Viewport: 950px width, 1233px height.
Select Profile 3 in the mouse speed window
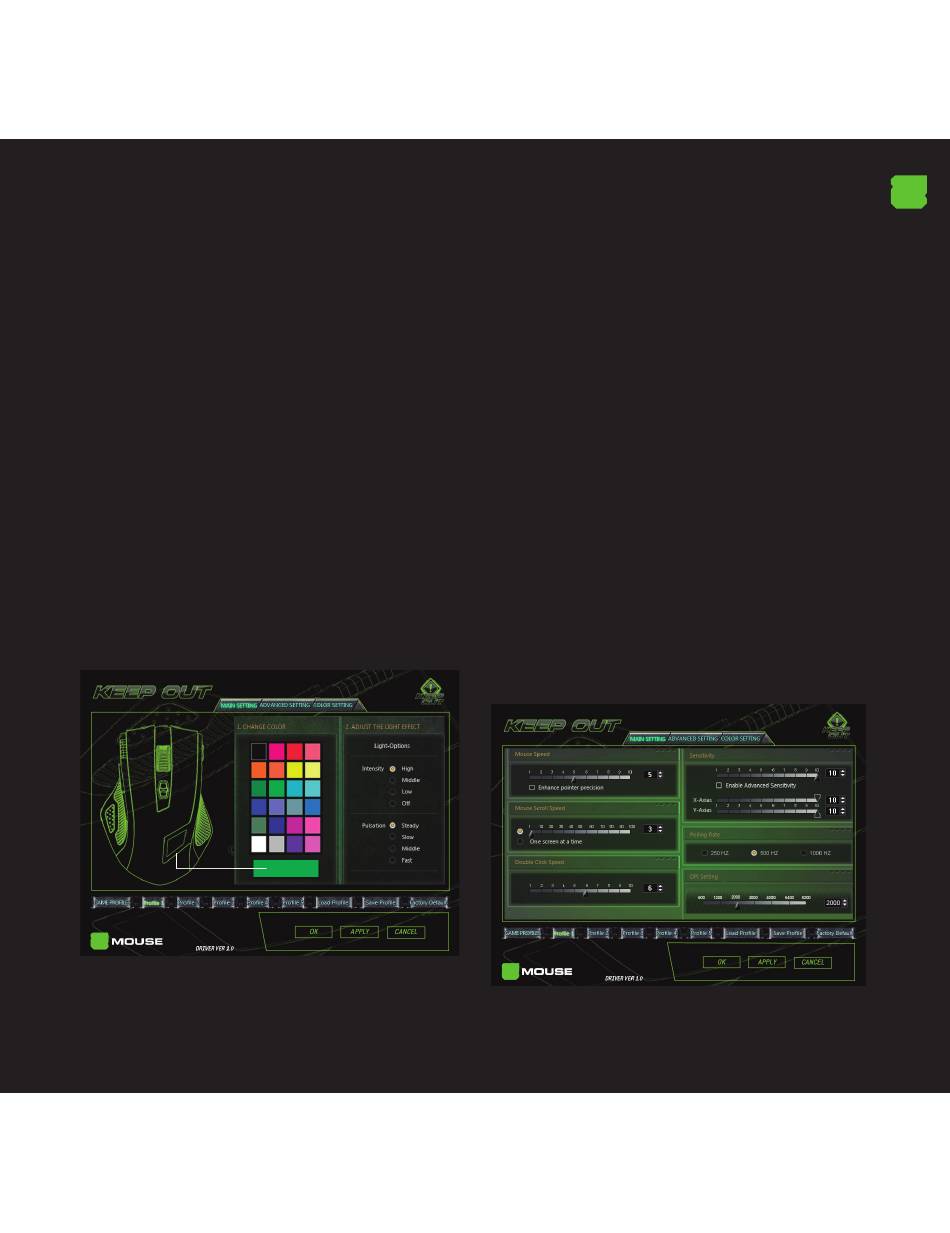coord(631,933)
